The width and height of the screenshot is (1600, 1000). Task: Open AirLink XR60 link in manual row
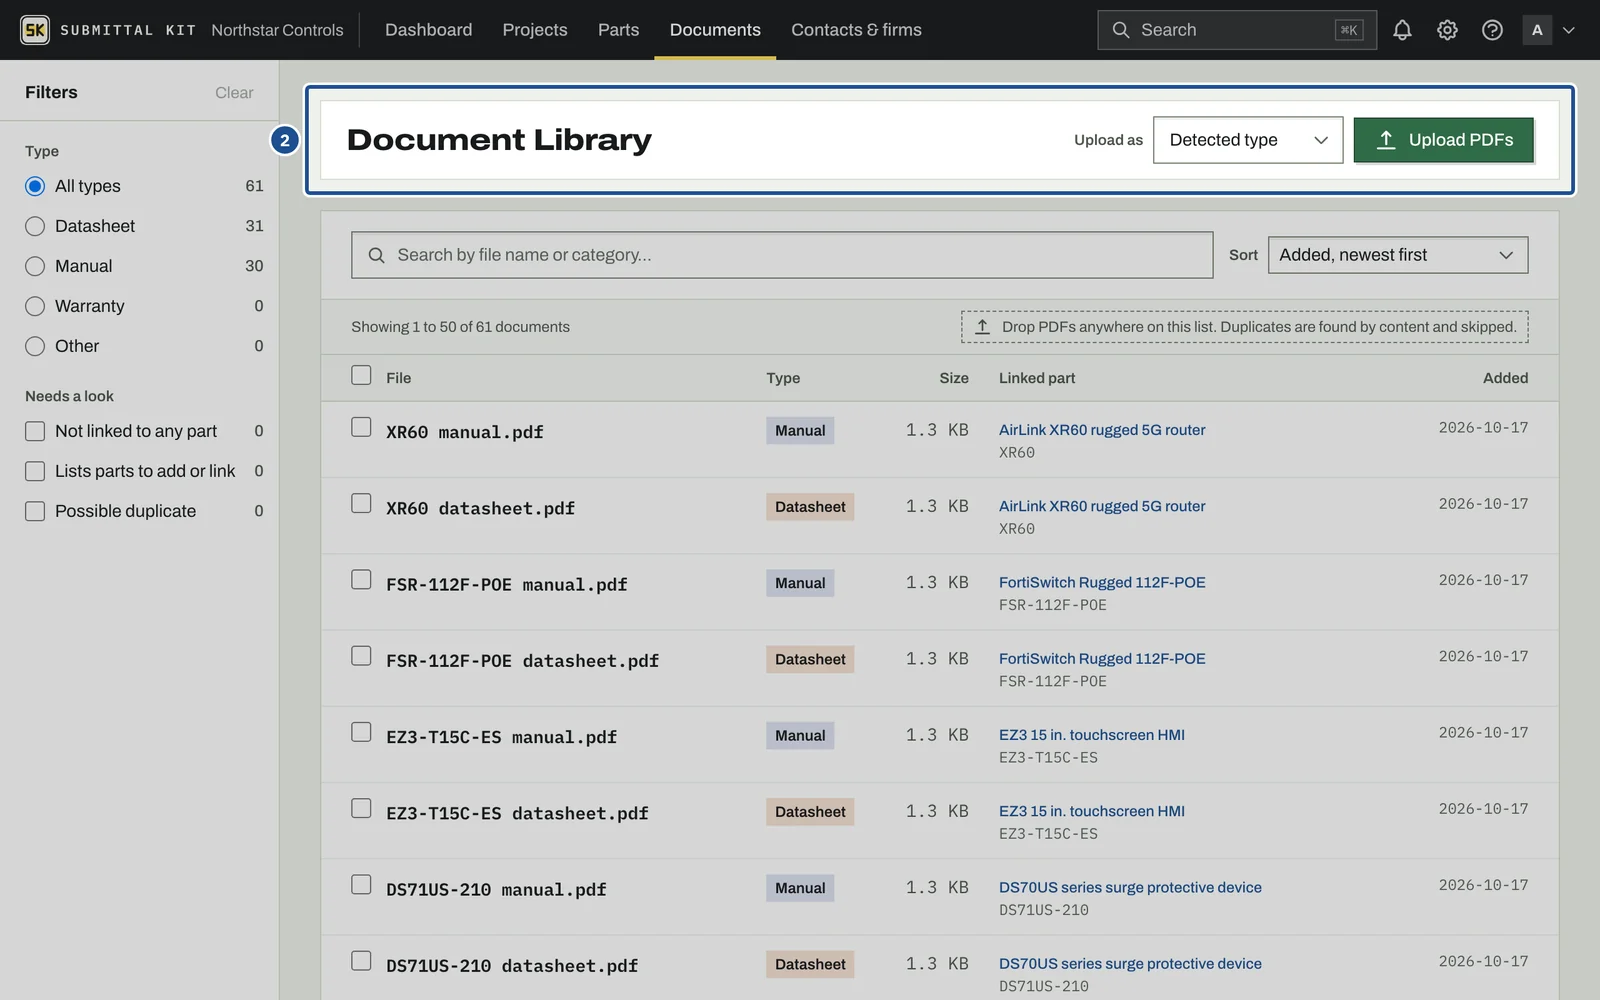coord(1102,430)
